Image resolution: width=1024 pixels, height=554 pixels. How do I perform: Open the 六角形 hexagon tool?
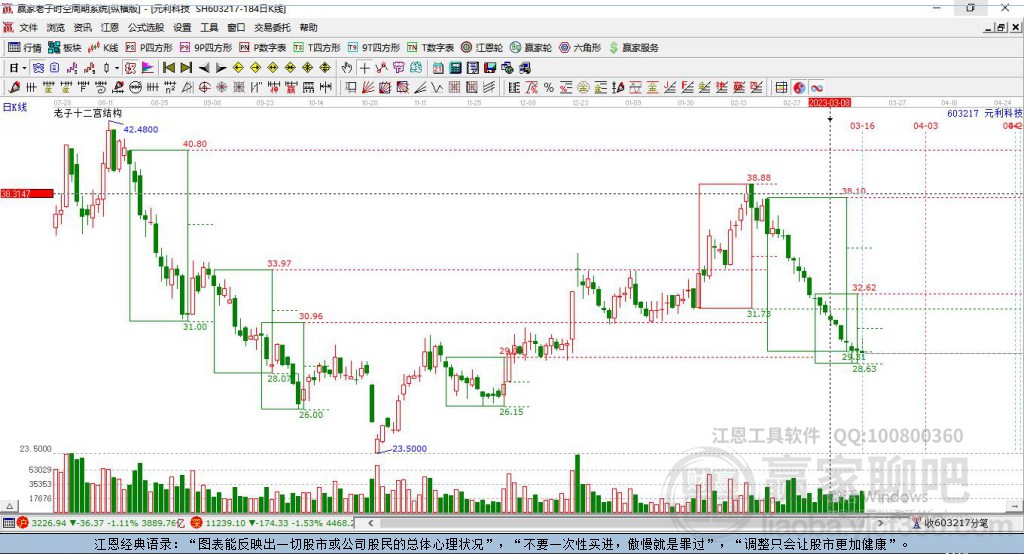[x=581, y=48]
